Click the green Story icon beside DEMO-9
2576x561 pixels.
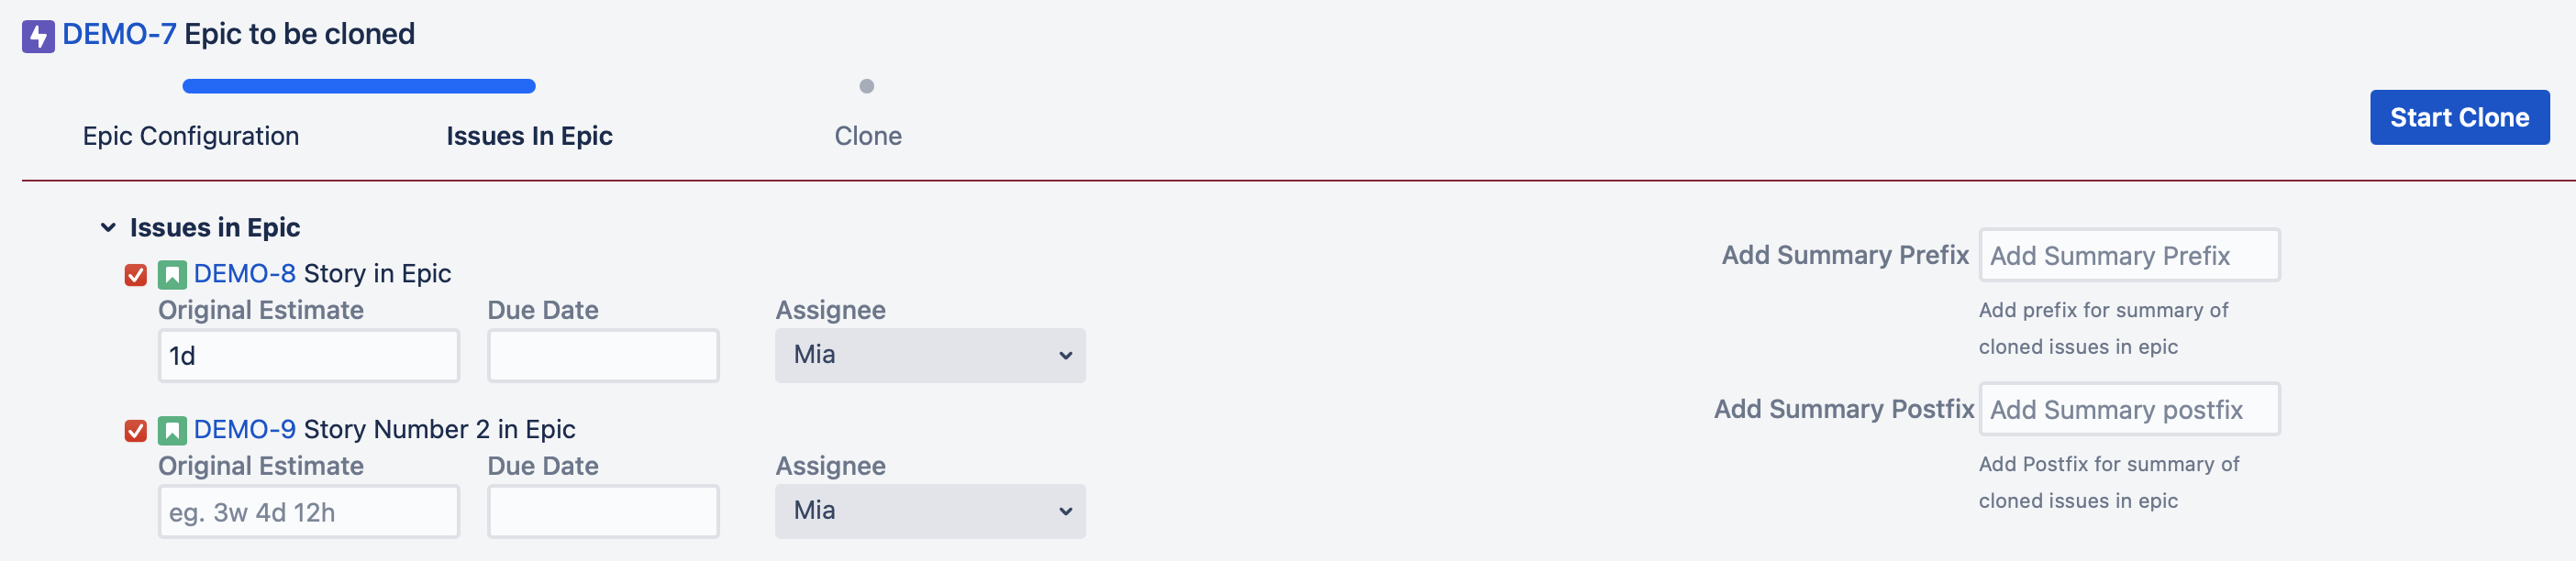pos(172,430)
